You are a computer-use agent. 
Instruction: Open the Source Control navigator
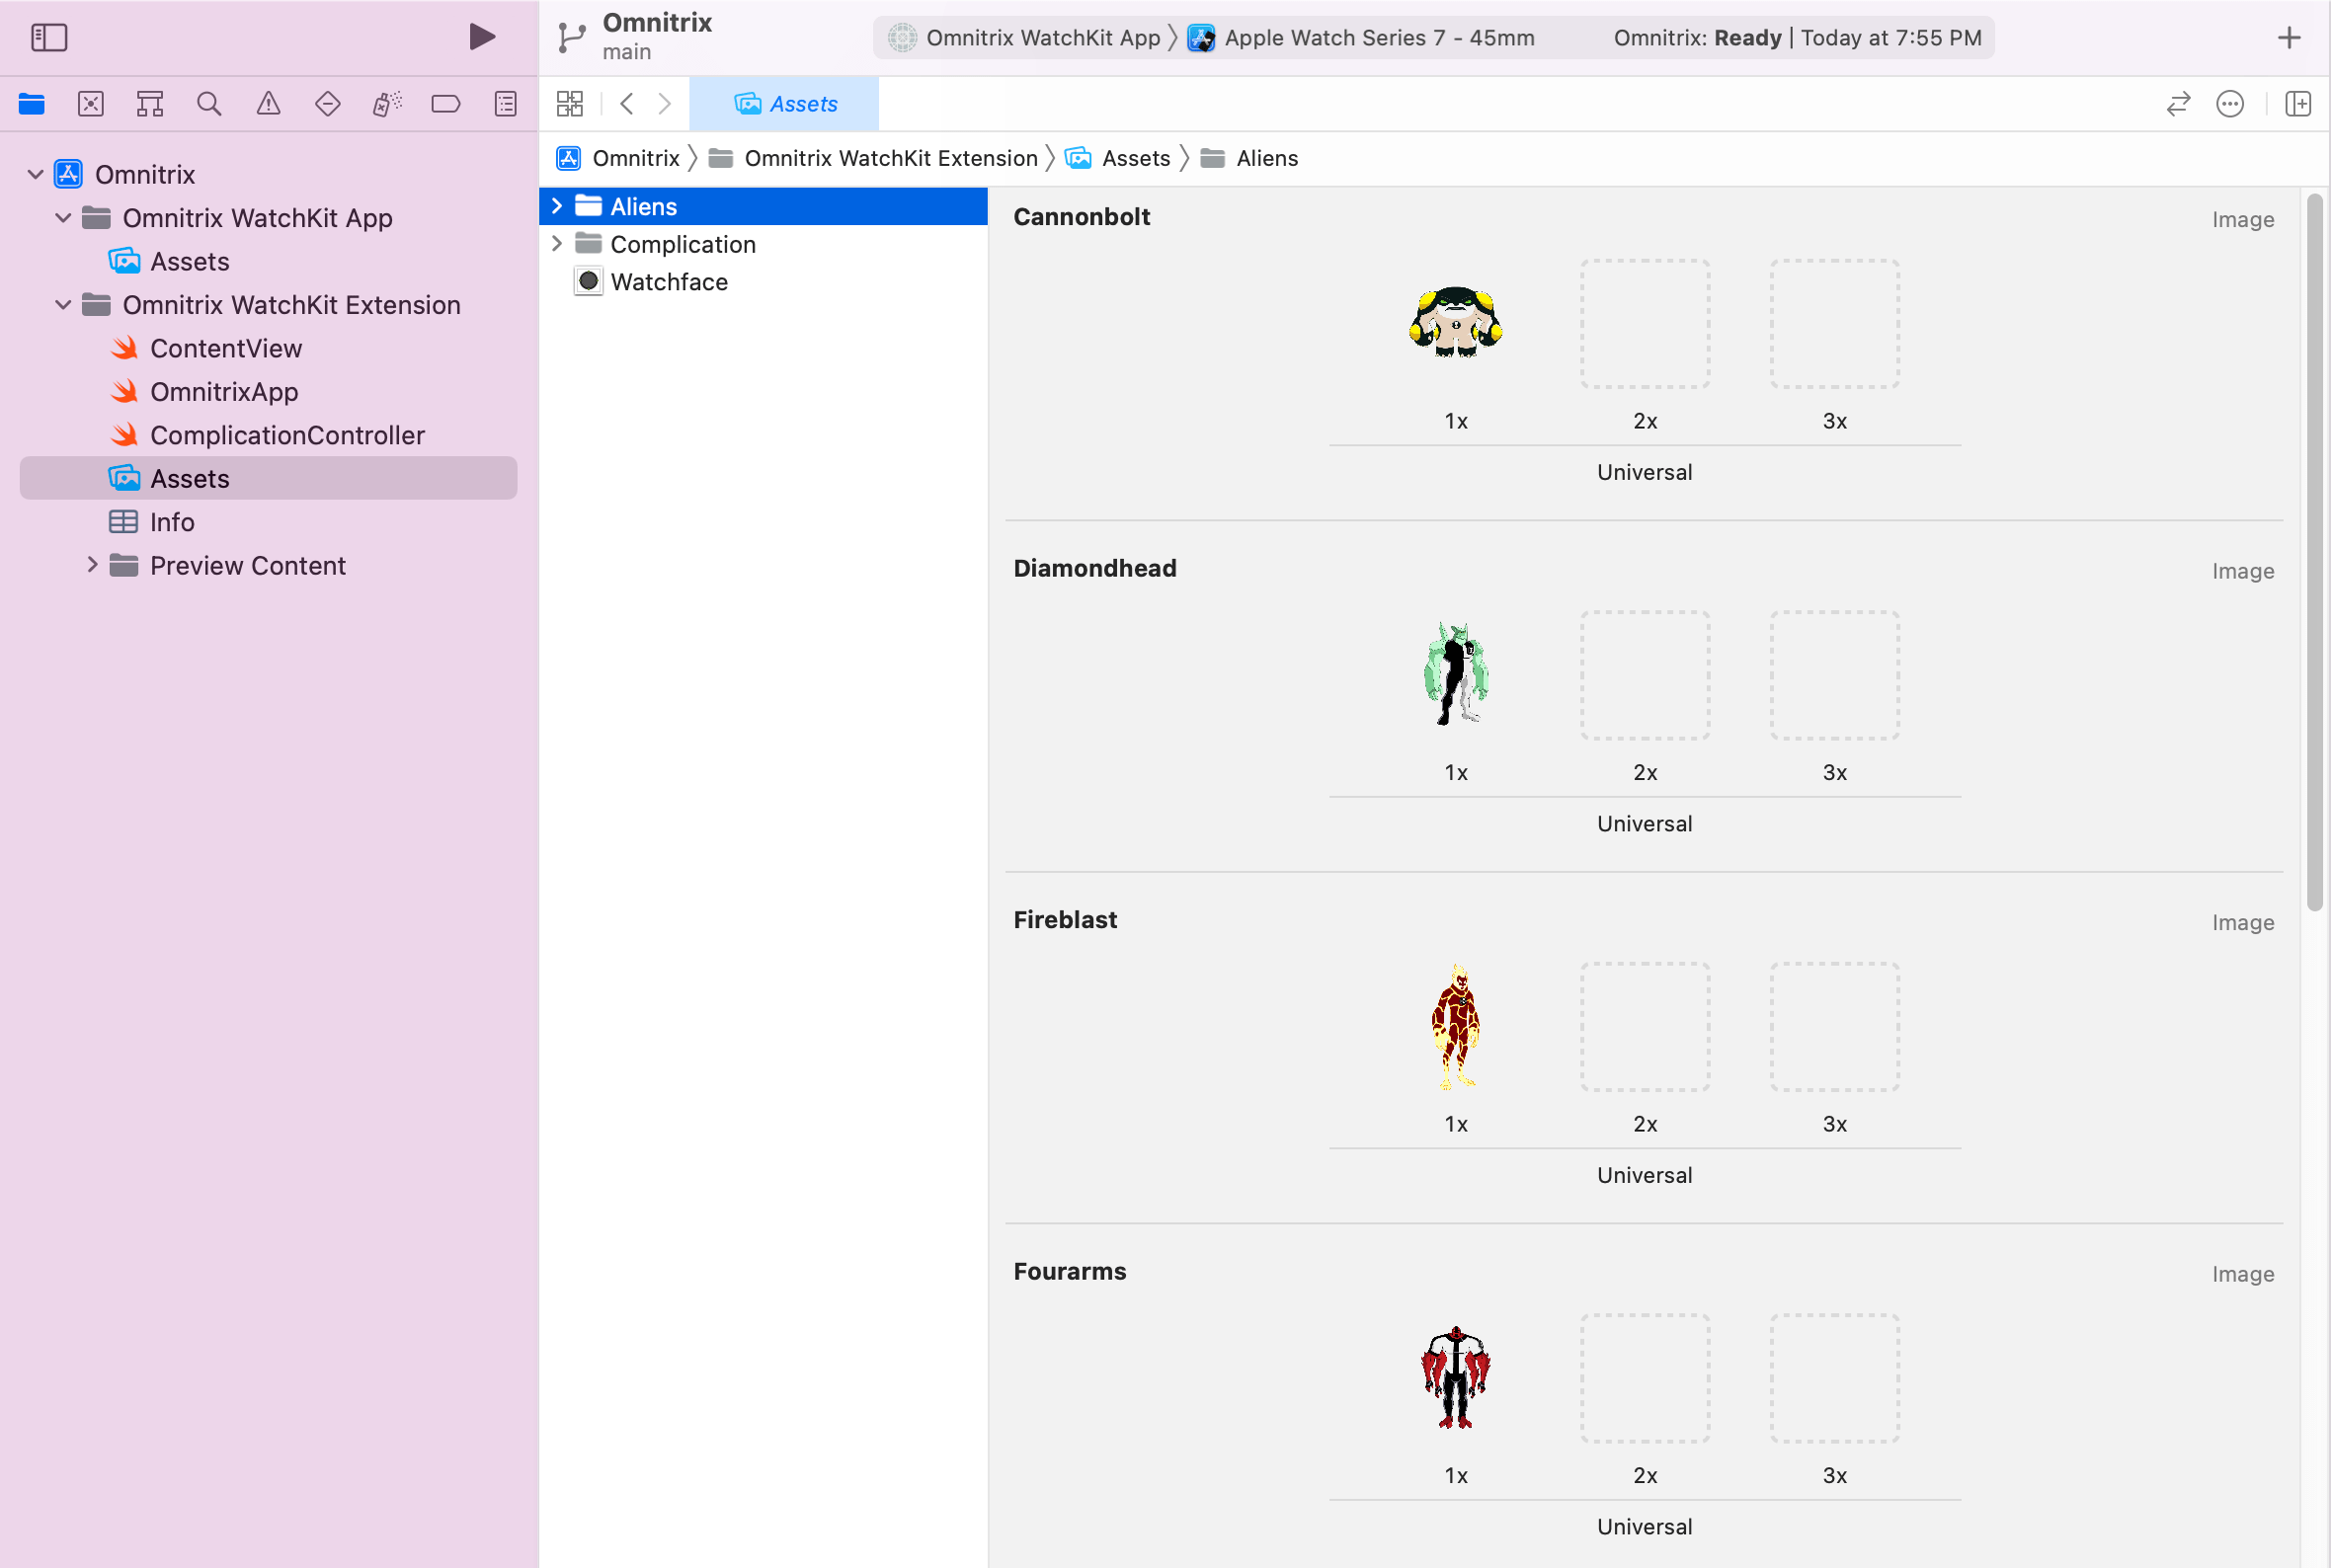coord(91,104)
